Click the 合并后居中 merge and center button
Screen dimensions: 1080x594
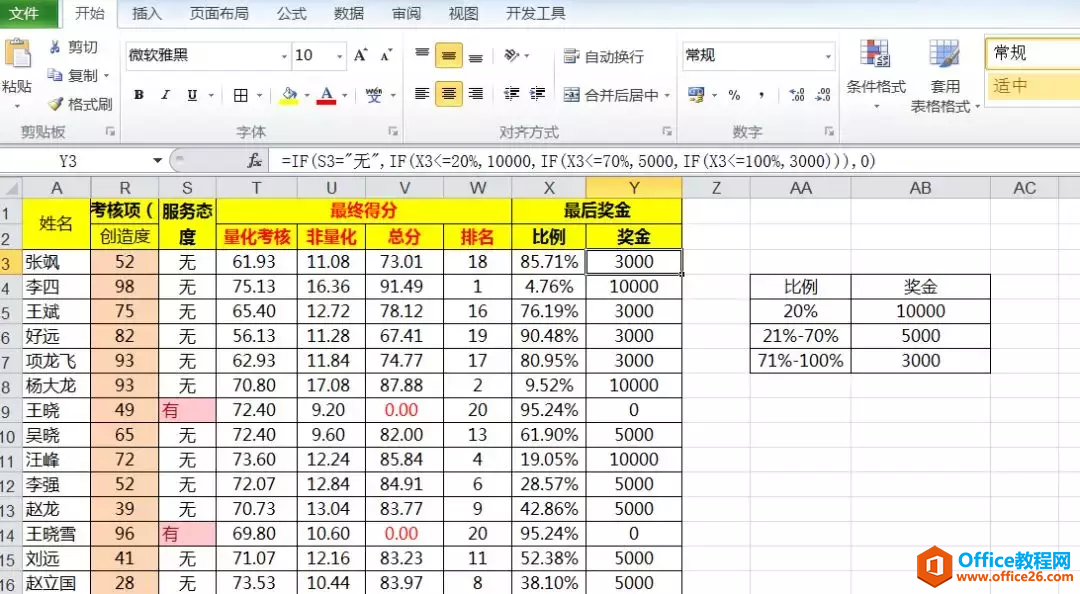click(x=610, y=95)
